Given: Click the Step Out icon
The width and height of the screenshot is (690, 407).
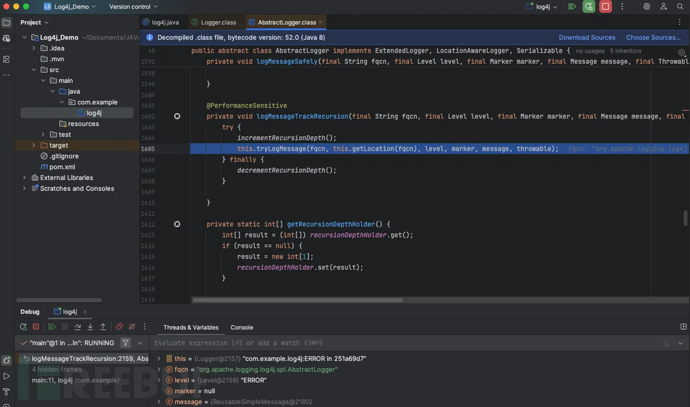Looking at the screenshot, I should click(x=103, y=327).
